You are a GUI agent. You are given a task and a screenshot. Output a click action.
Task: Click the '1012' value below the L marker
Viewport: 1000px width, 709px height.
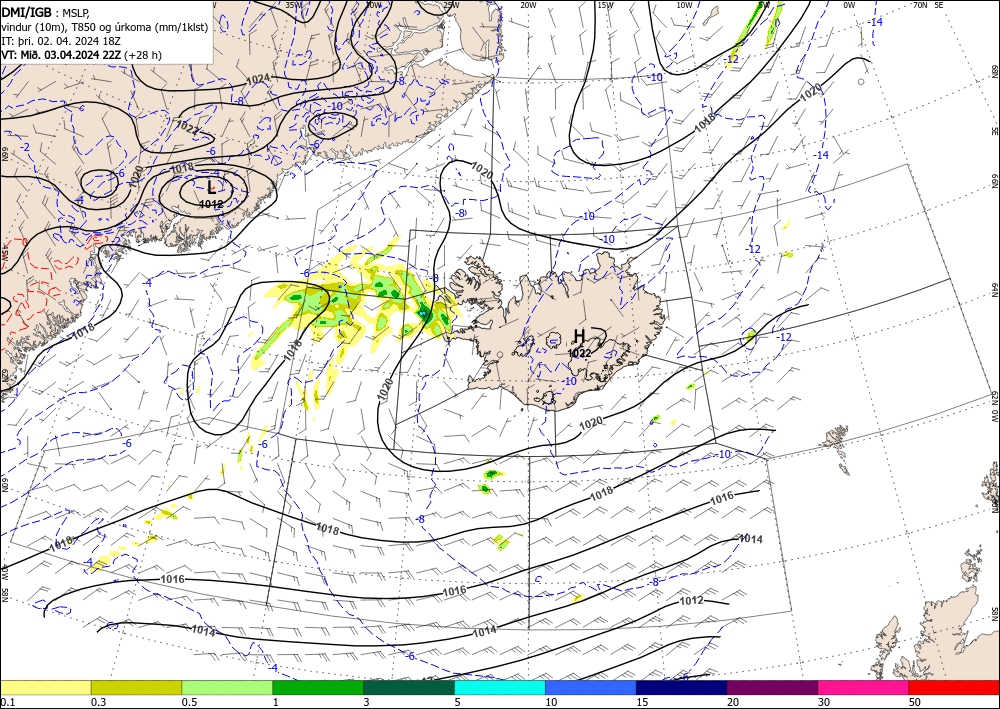tap(211, 204)
